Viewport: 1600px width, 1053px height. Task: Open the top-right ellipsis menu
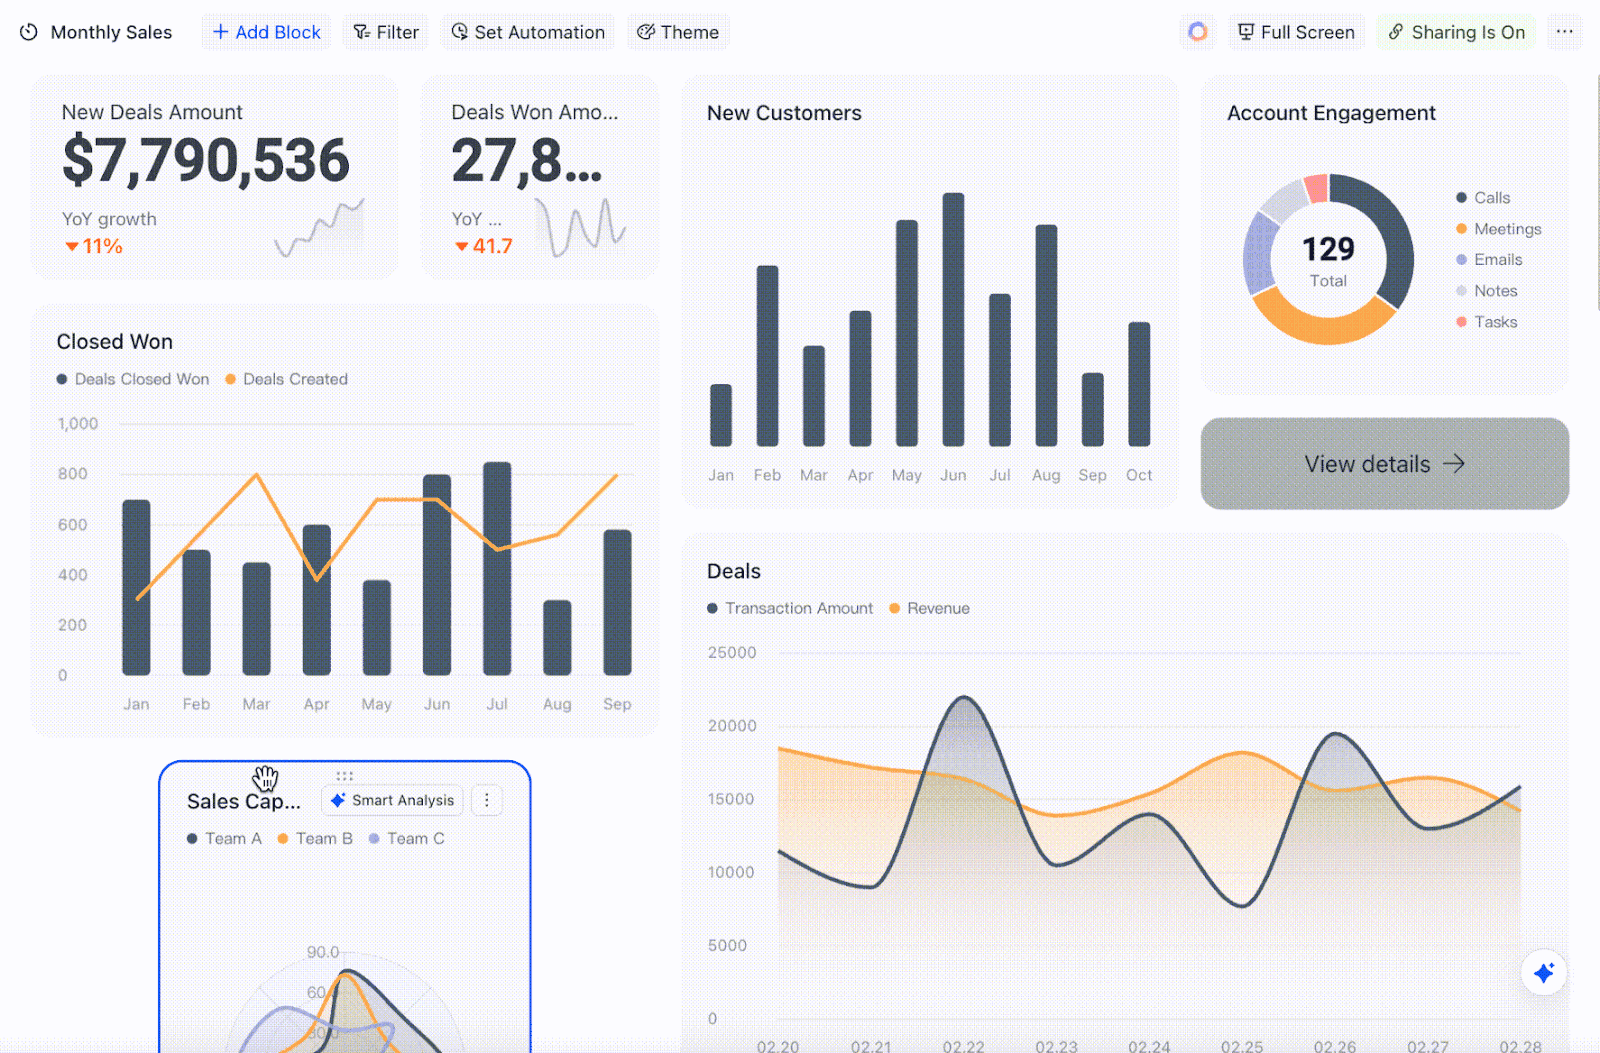click(1565, 32)
